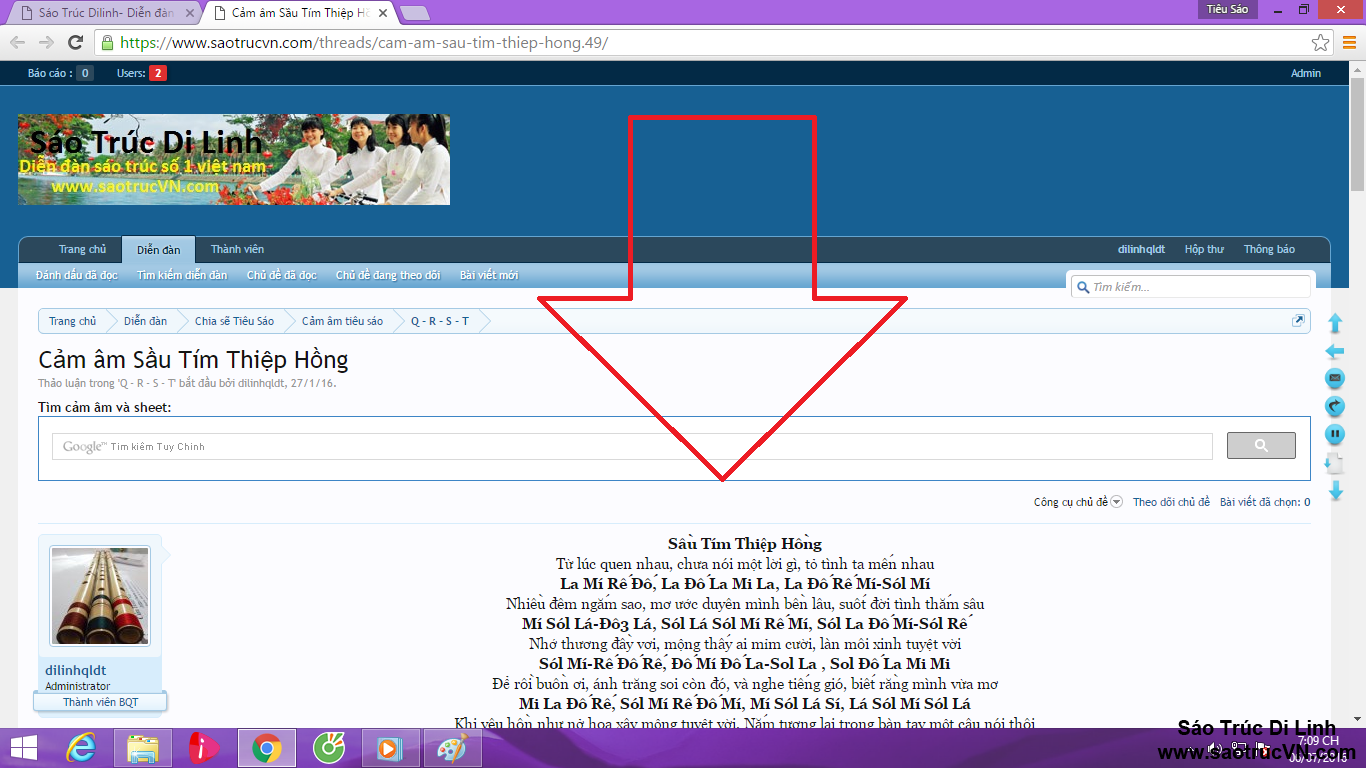This screenshot has height=768, width=1366.
Task: Click the 'Chia sẽ Tiêu Sáo' breadcrumb
Action: tap(234, 321)
